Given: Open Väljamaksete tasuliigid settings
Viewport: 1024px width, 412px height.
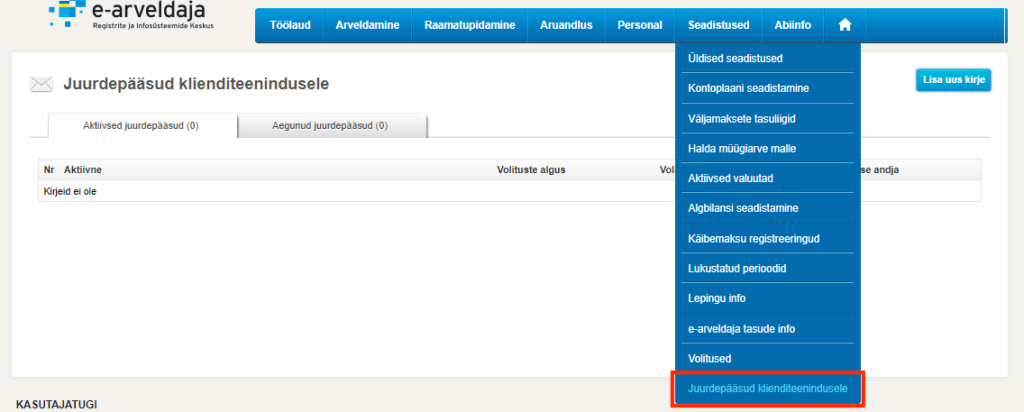Looking at the screenshot, I should (x=742, y=118).
